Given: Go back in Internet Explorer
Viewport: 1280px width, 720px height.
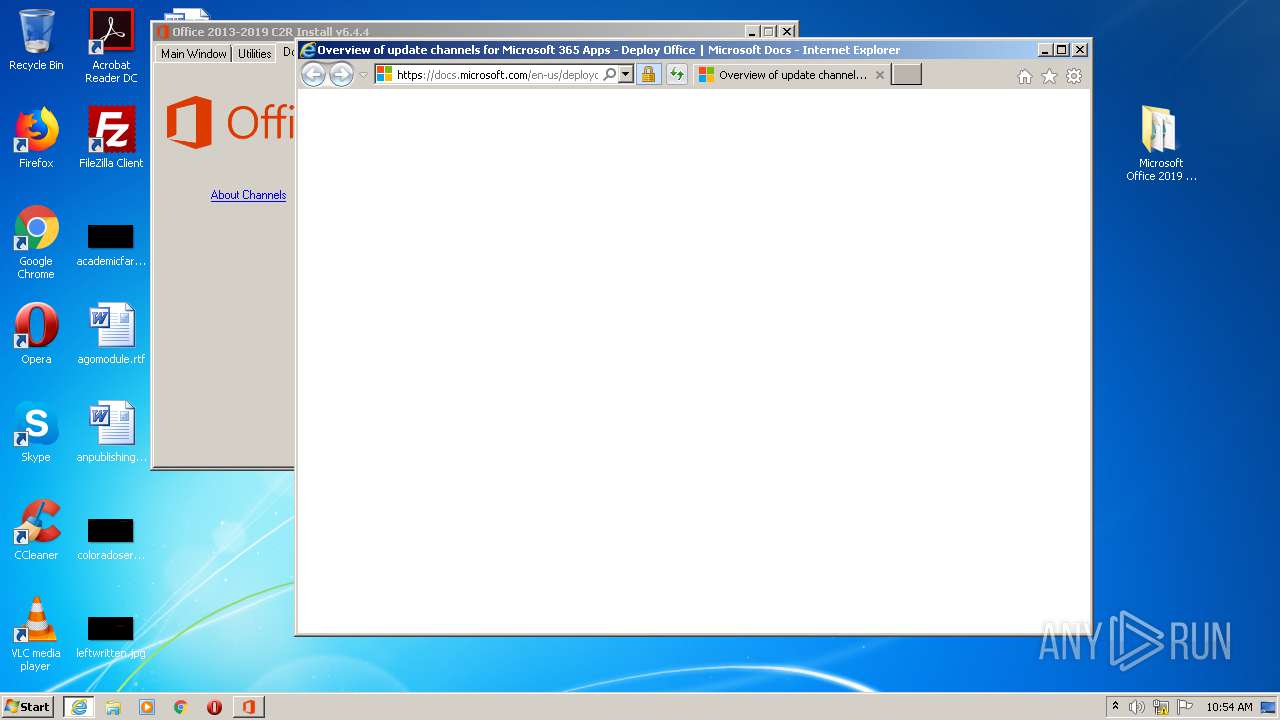Looking at the screenshot, I should point(313,75).
